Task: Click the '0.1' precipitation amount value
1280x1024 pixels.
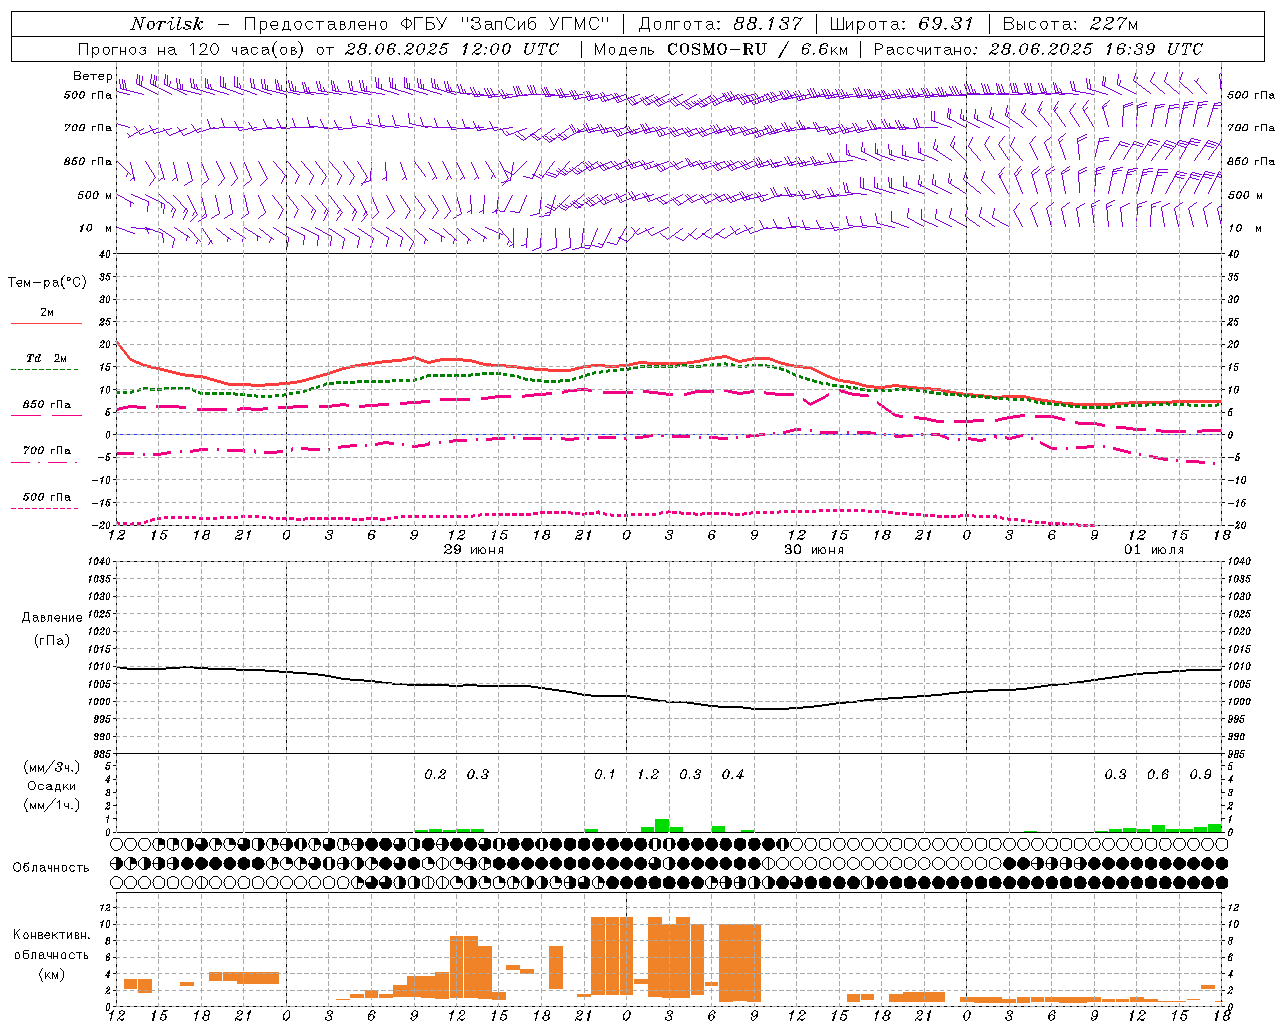Action: click(605, 774)
